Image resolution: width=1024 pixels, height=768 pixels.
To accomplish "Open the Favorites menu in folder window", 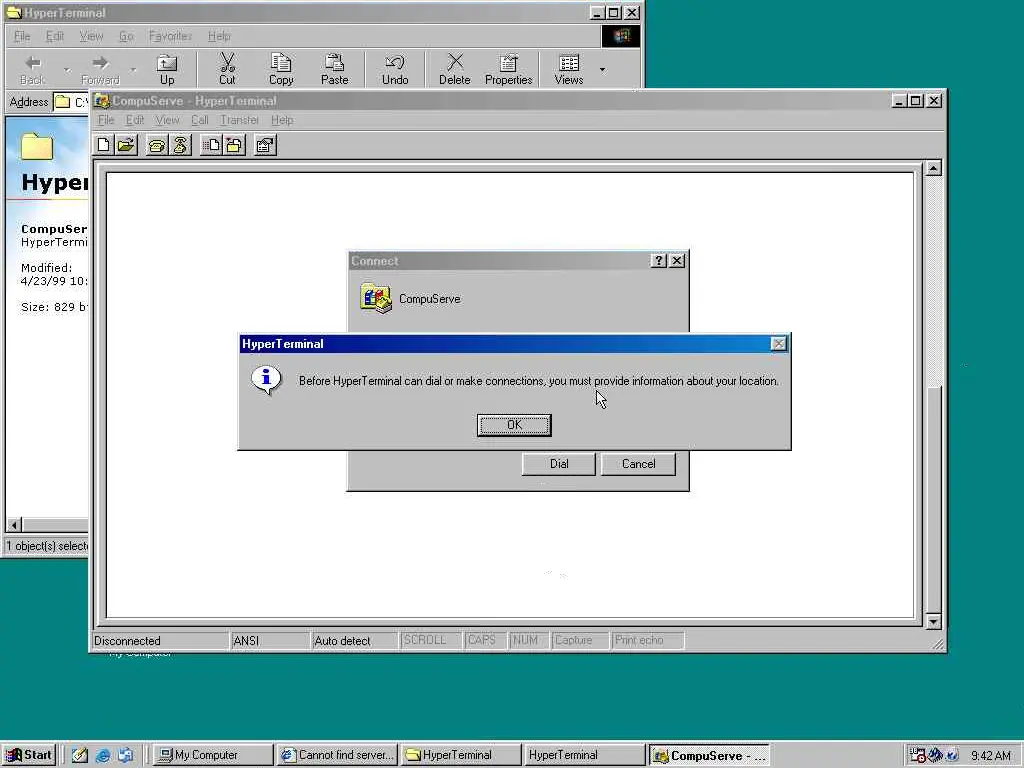I will tap(170, 36).
